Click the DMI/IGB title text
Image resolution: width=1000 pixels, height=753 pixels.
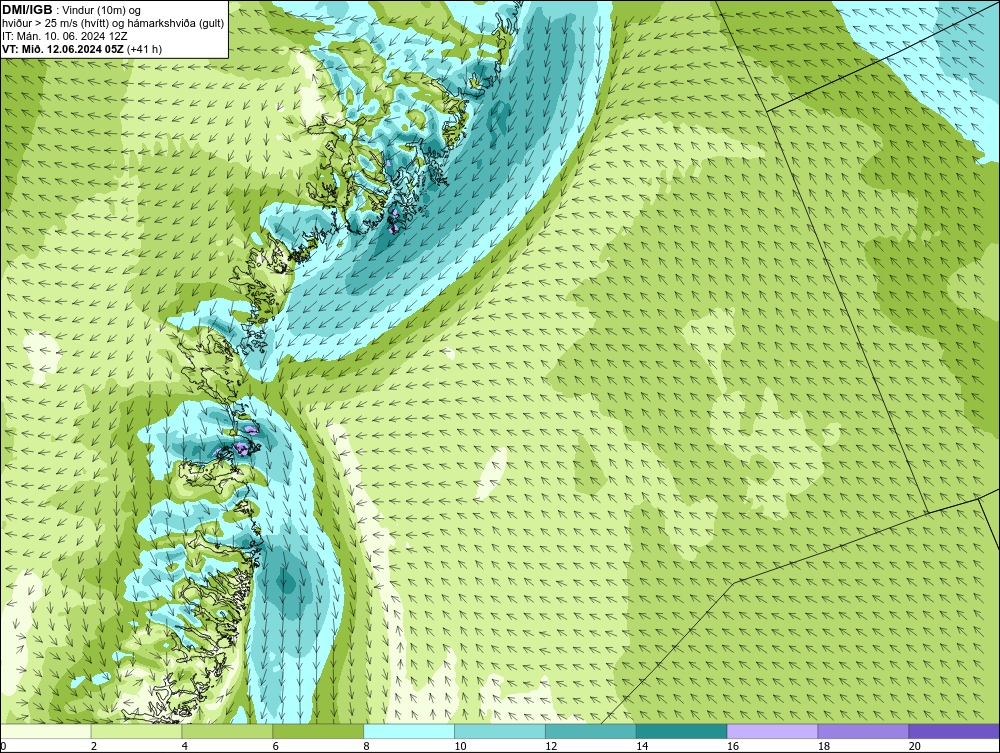27,10
